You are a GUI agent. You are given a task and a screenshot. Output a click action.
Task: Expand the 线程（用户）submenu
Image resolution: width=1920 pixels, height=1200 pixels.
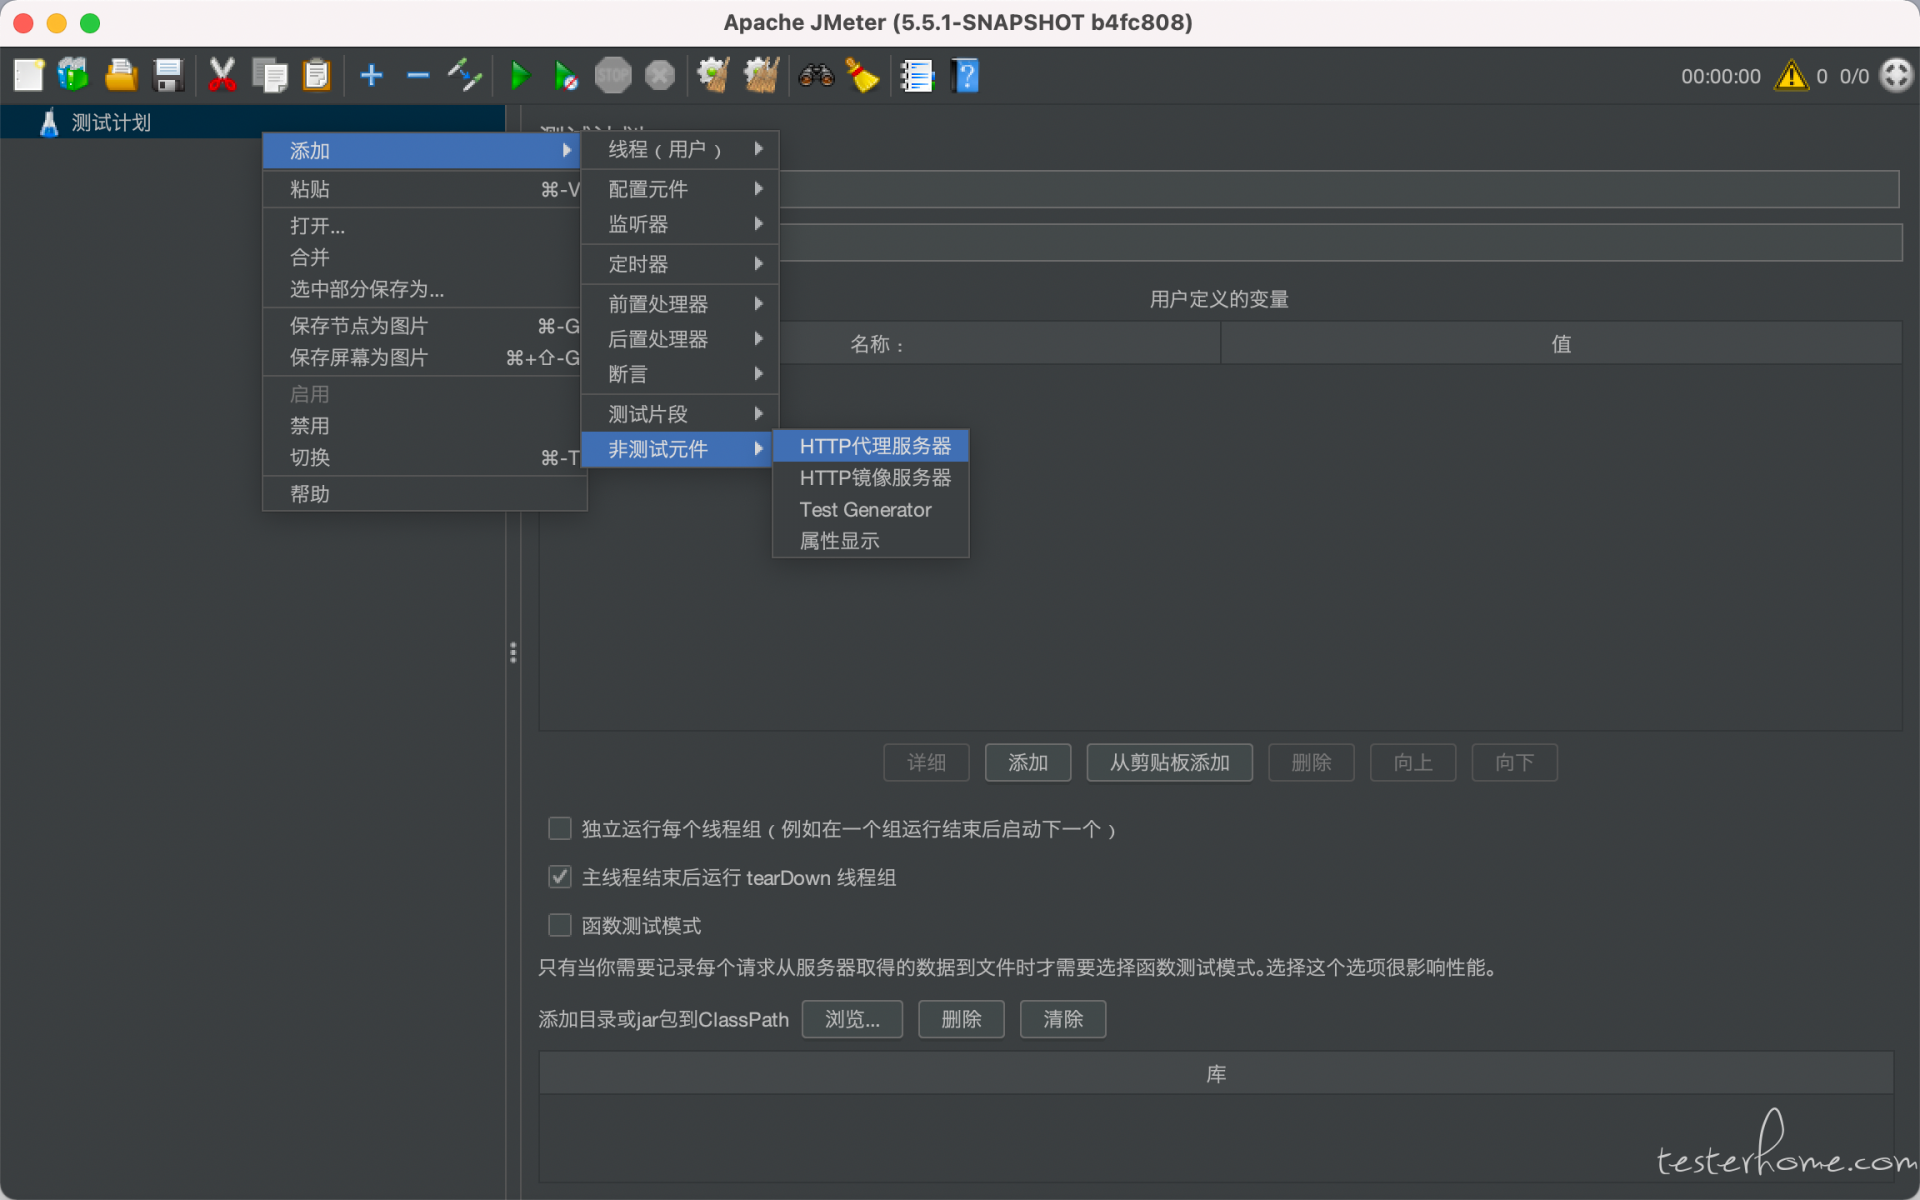point(678,149)
